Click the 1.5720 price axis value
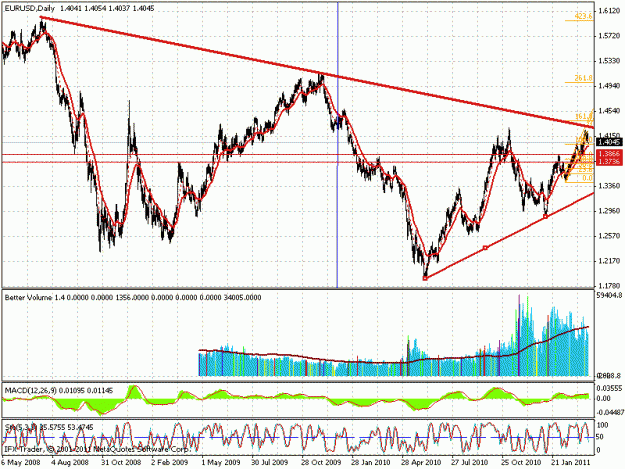625x469 pixels. (608, 36)
